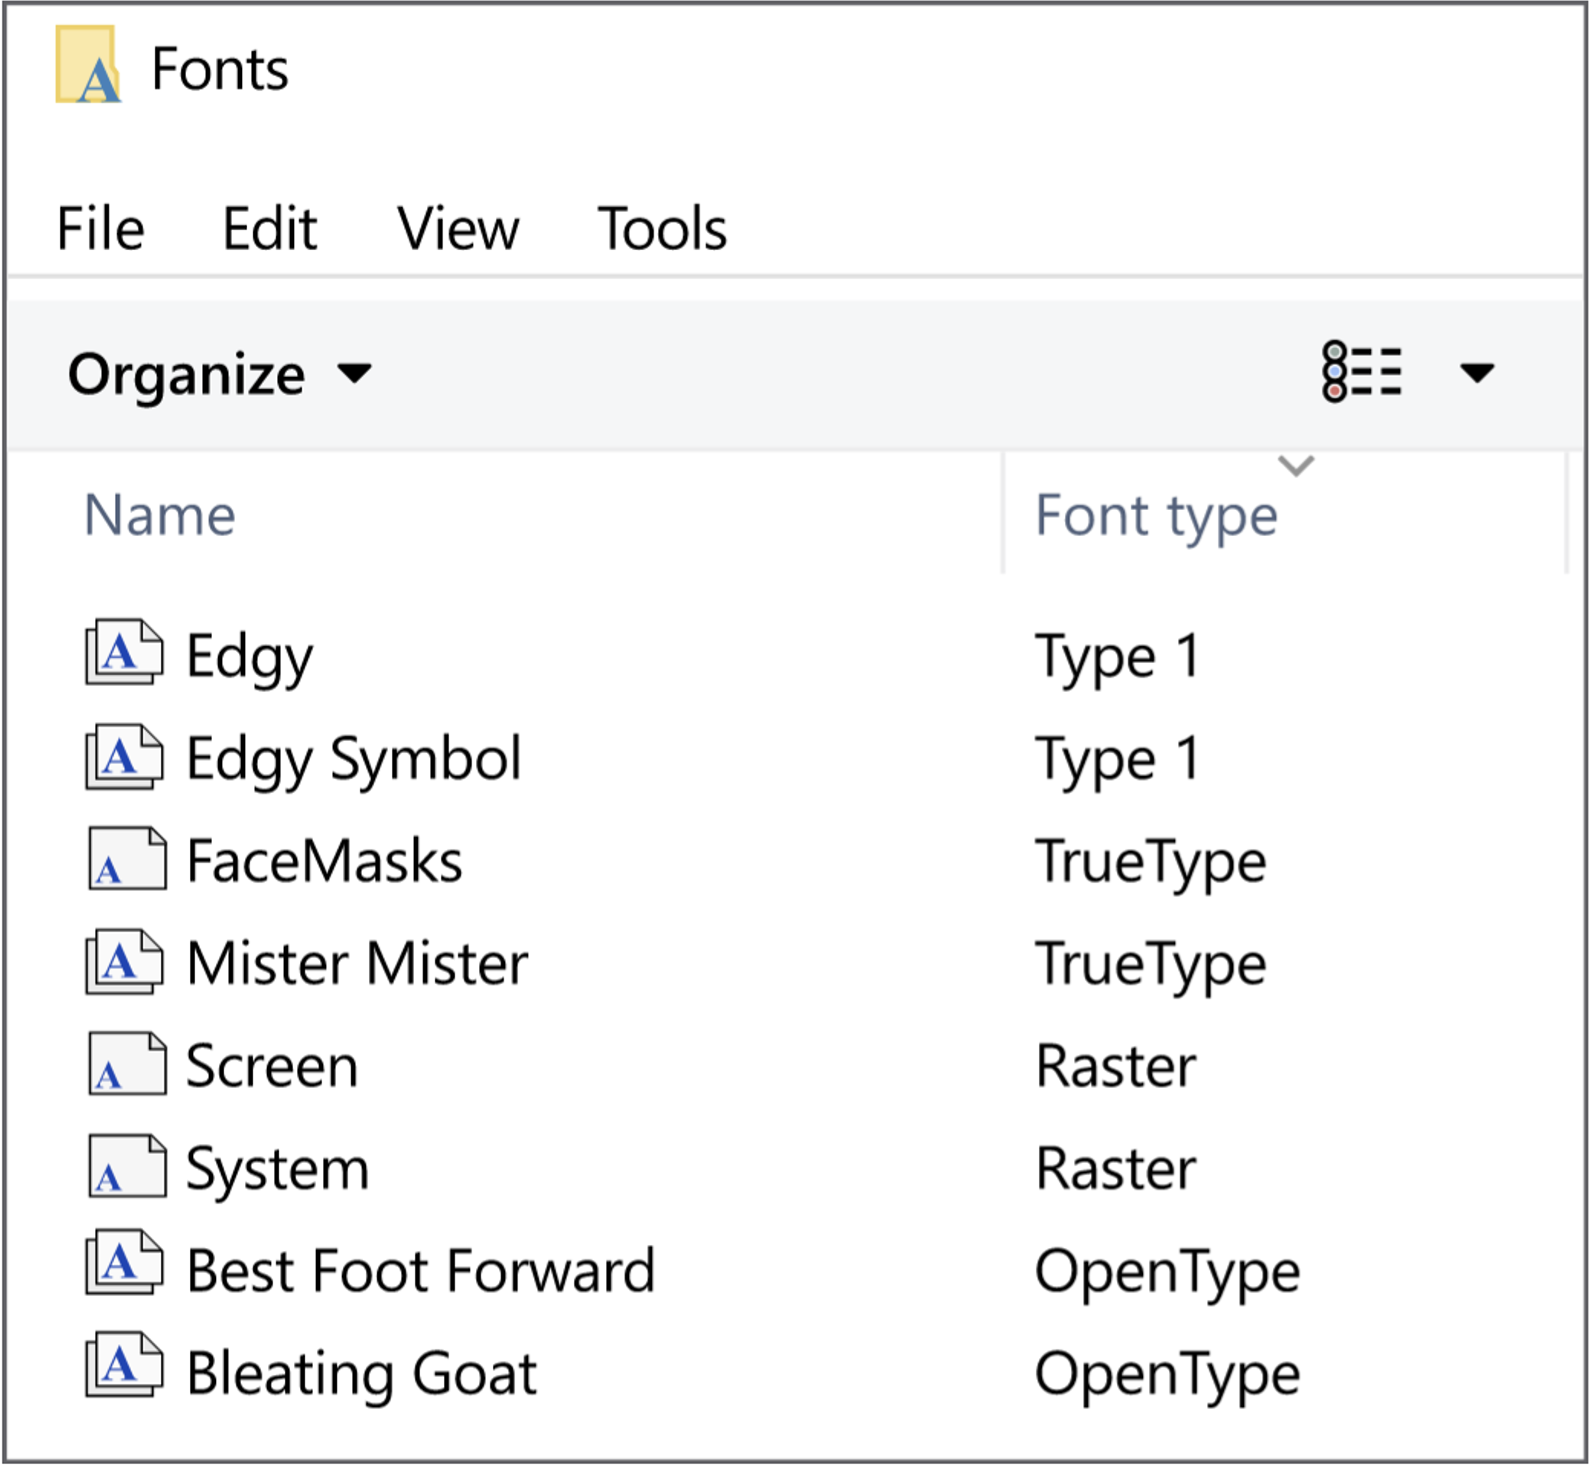This screenshot has height=1468, width=1592.
Task: Sort by the Name column header
Action: click(160, 516)
